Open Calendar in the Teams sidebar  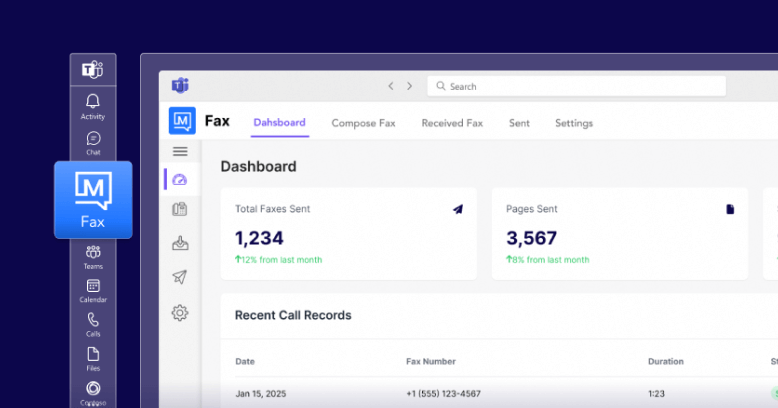click(93, 291)
